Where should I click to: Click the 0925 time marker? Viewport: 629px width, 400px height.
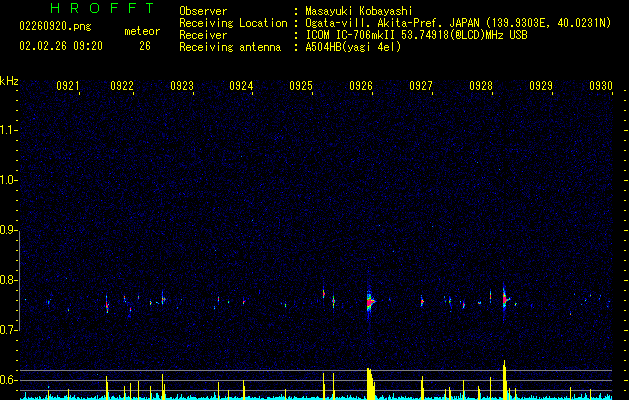coord(301,86)
